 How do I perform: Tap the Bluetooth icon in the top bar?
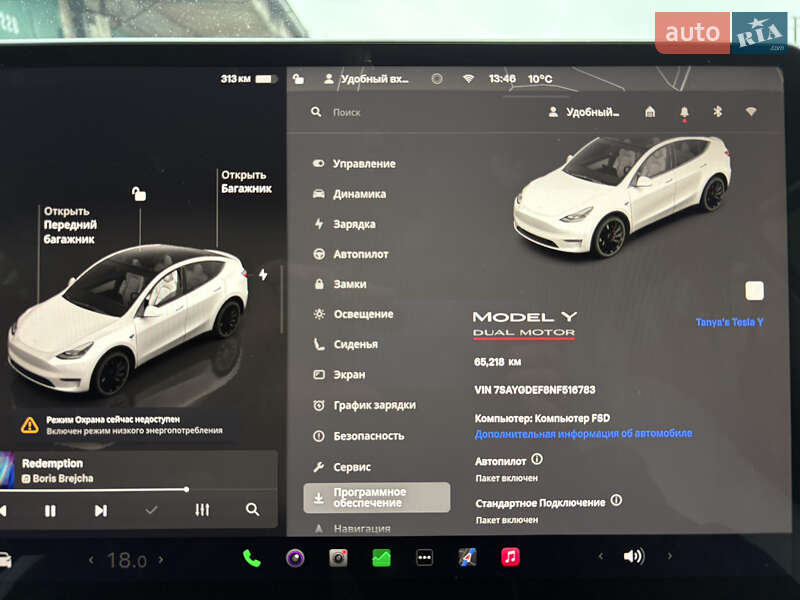[717, 112]
